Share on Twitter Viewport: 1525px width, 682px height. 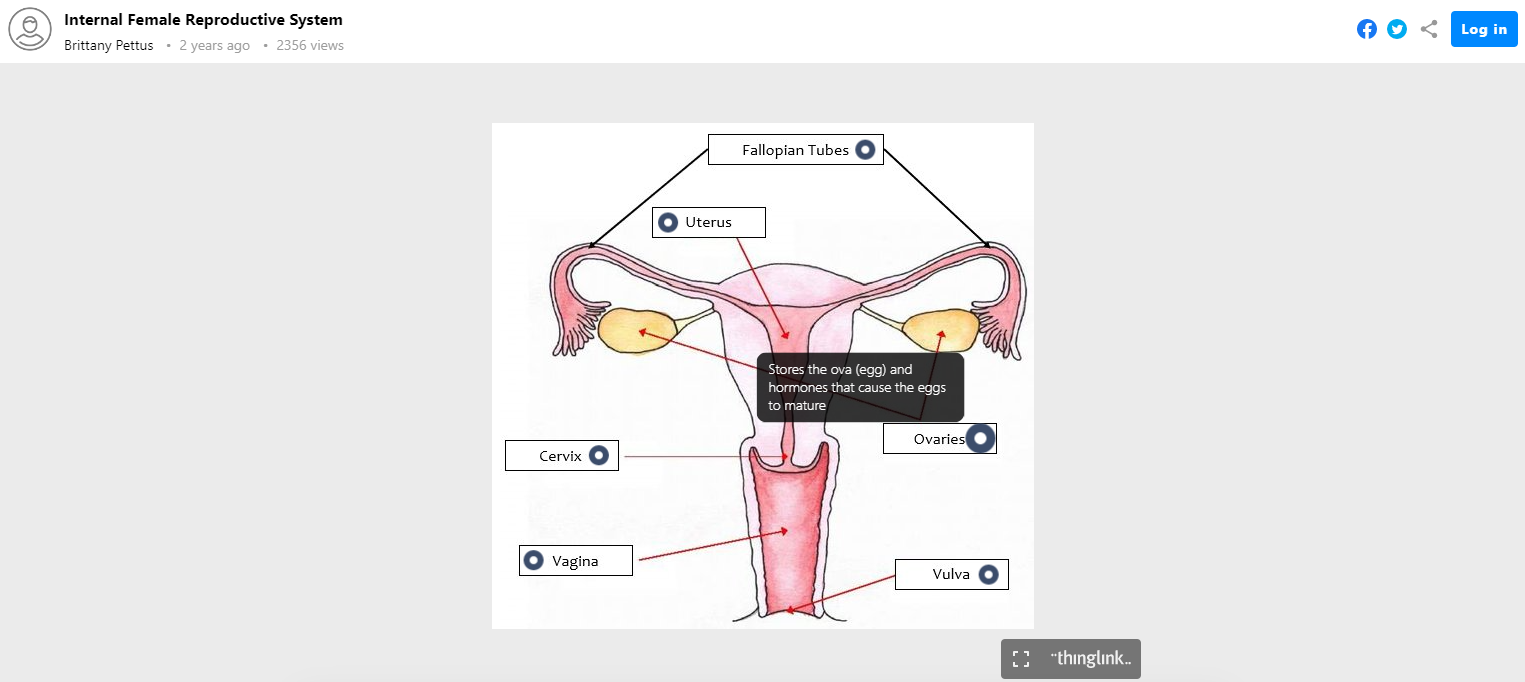tap(1397, 29)
